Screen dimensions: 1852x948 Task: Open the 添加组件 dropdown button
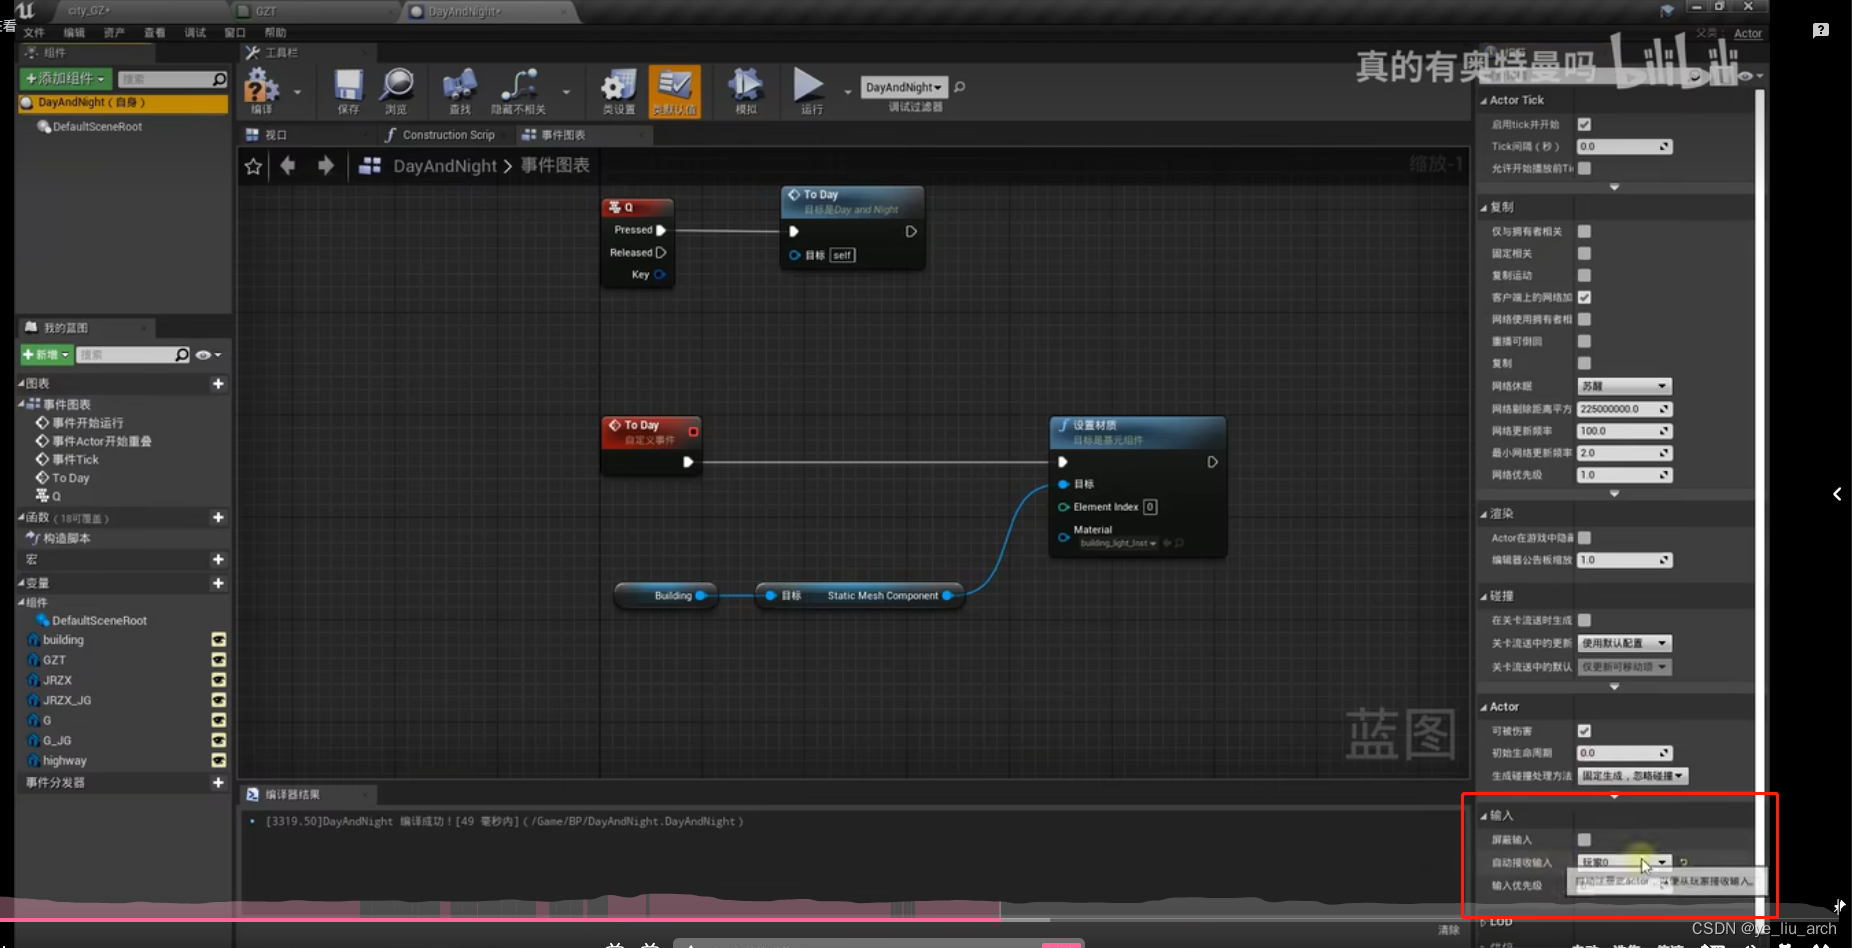click(x=65, y=79)
